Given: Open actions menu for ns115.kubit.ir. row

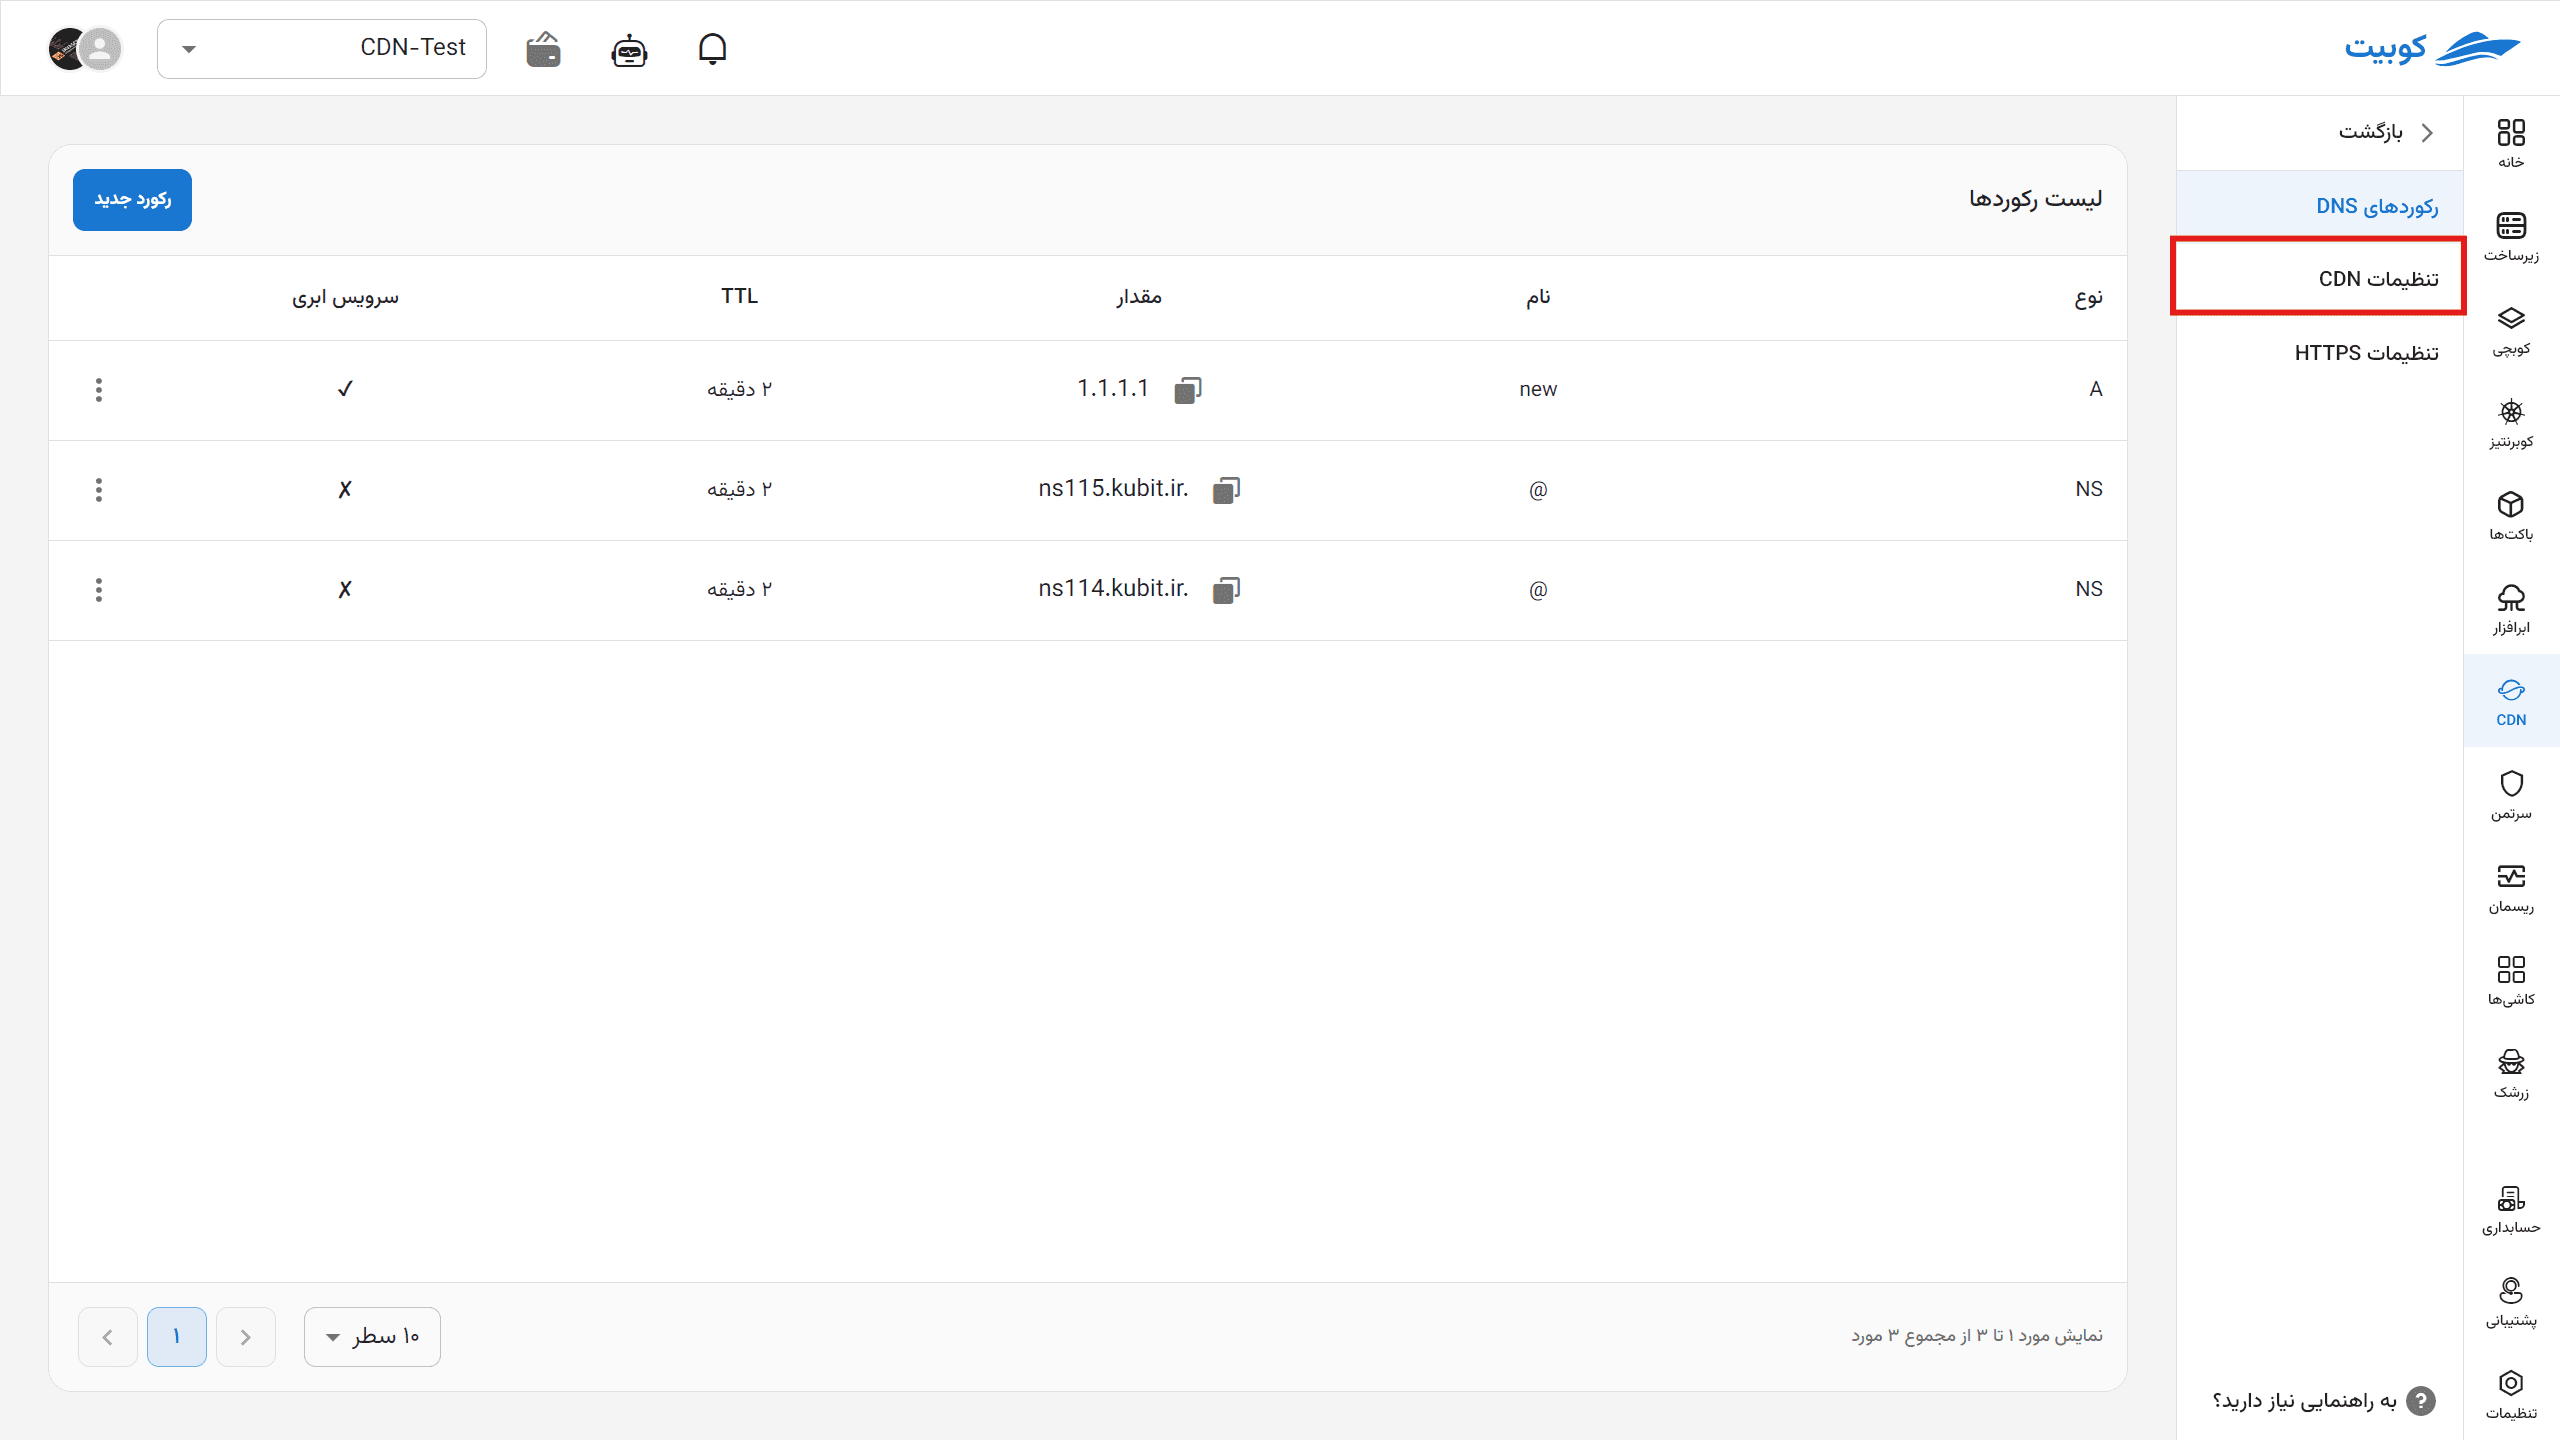Looking at the screenshot, I should tap(98, 490).
